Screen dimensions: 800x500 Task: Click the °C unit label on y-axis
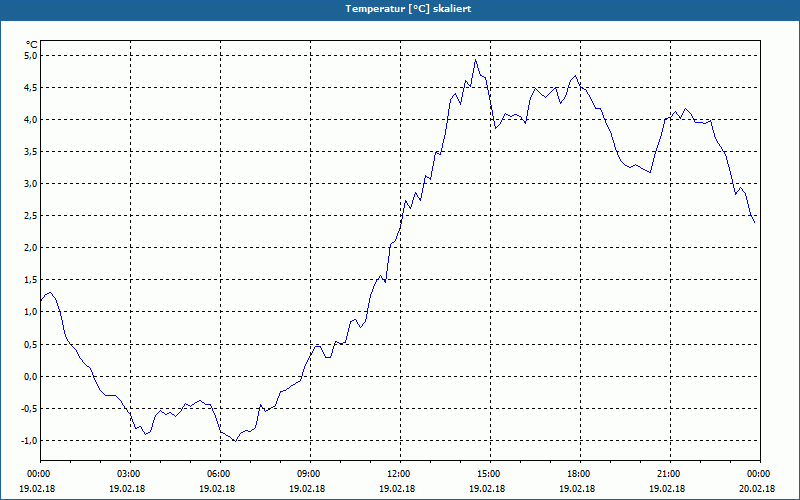(32, 45)
